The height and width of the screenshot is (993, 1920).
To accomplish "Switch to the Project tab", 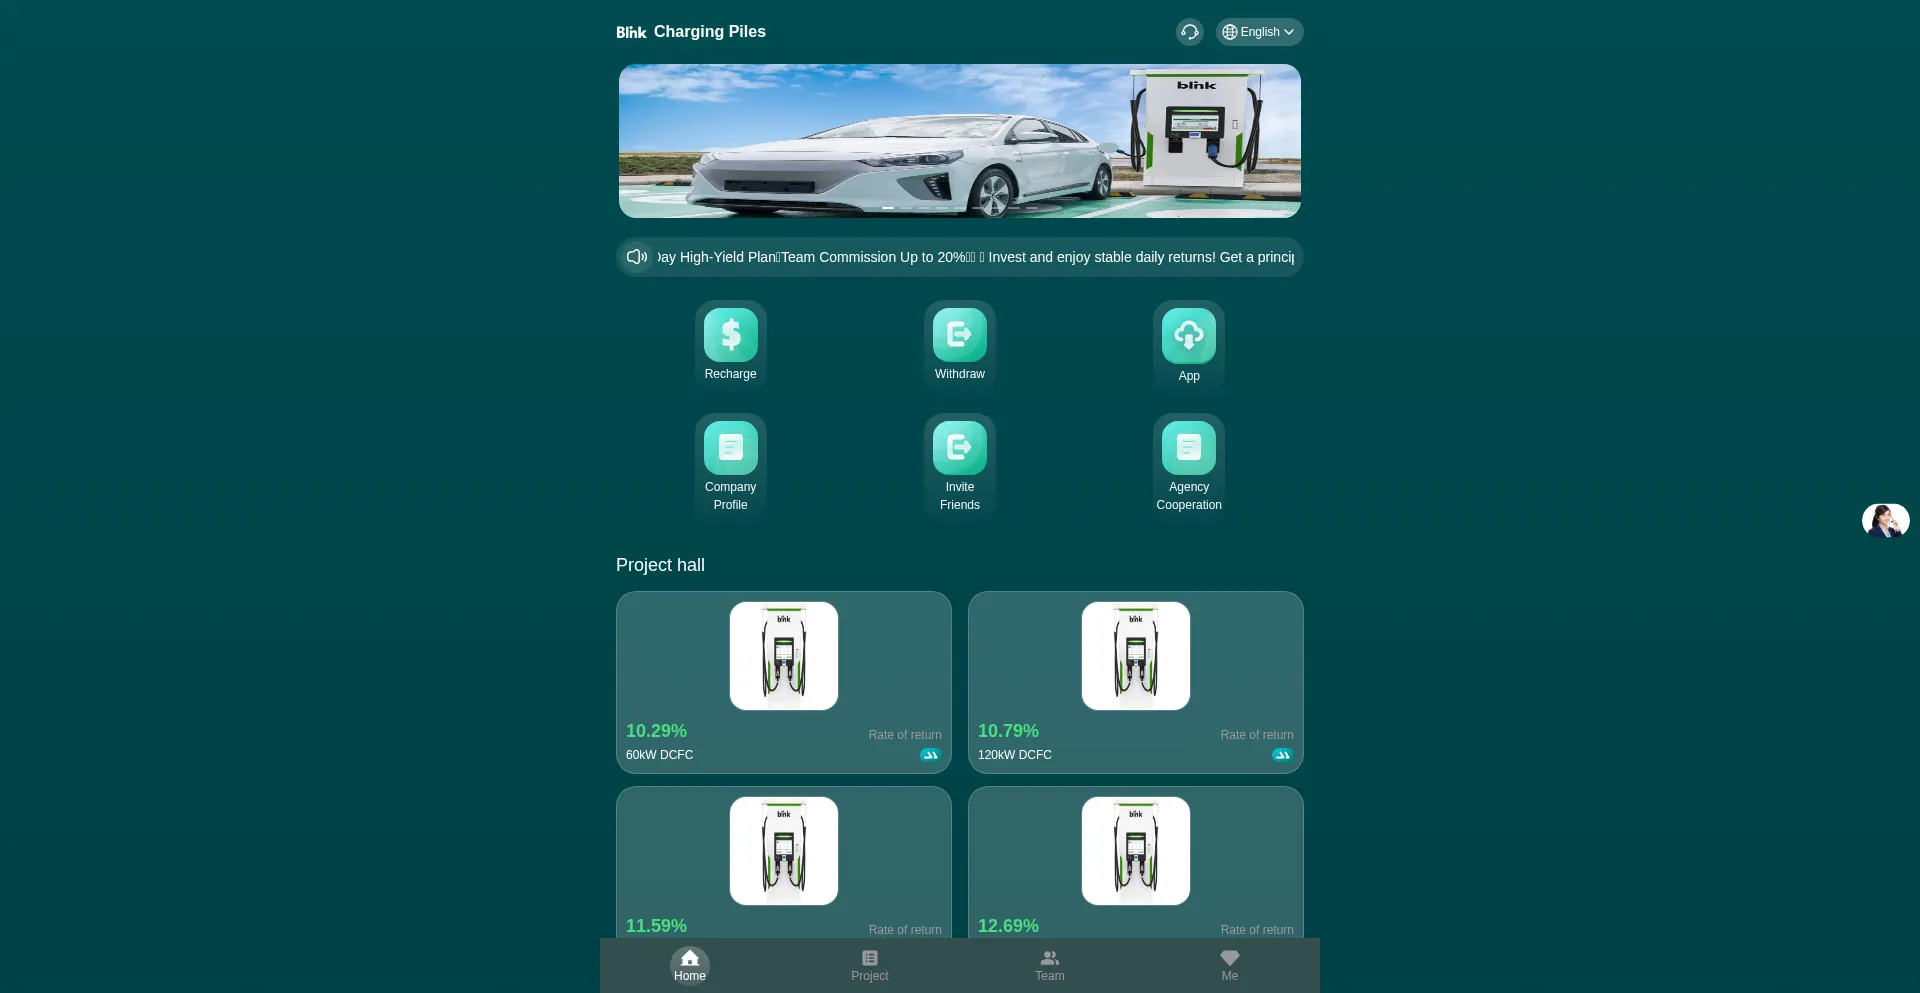I will click(x=868, y=965).
